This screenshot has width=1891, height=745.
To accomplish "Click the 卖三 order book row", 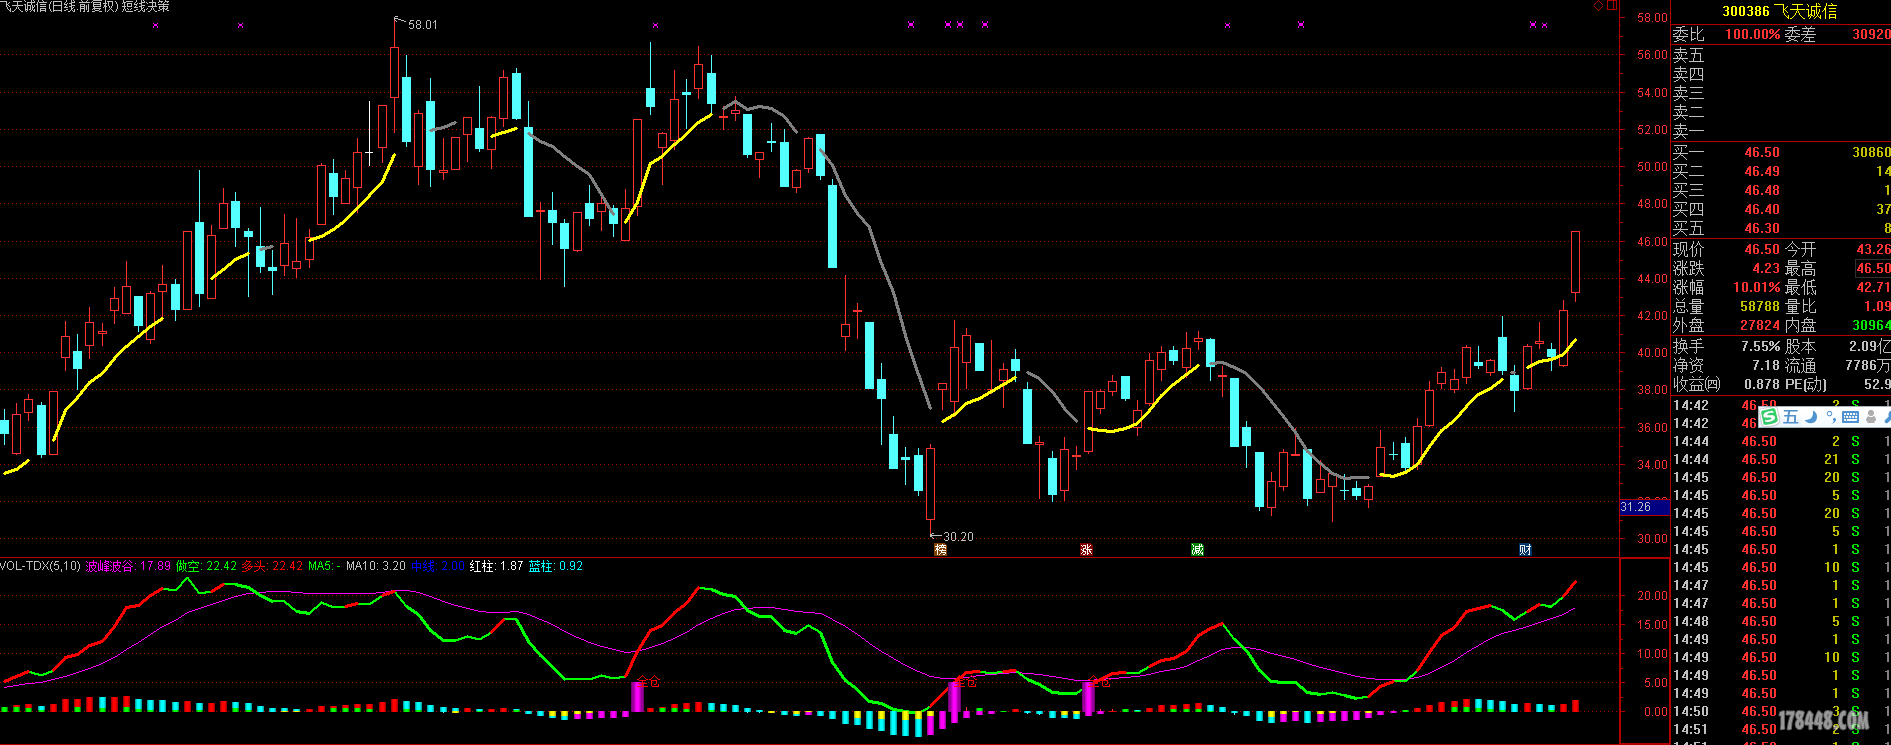I will (1782, 93).
